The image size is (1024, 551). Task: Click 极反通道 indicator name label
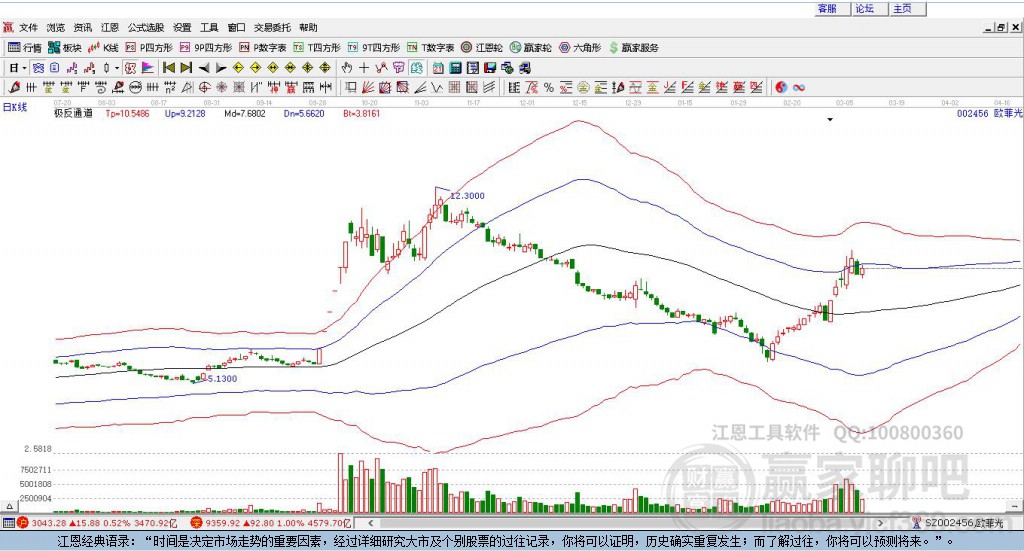coord(73,114)
